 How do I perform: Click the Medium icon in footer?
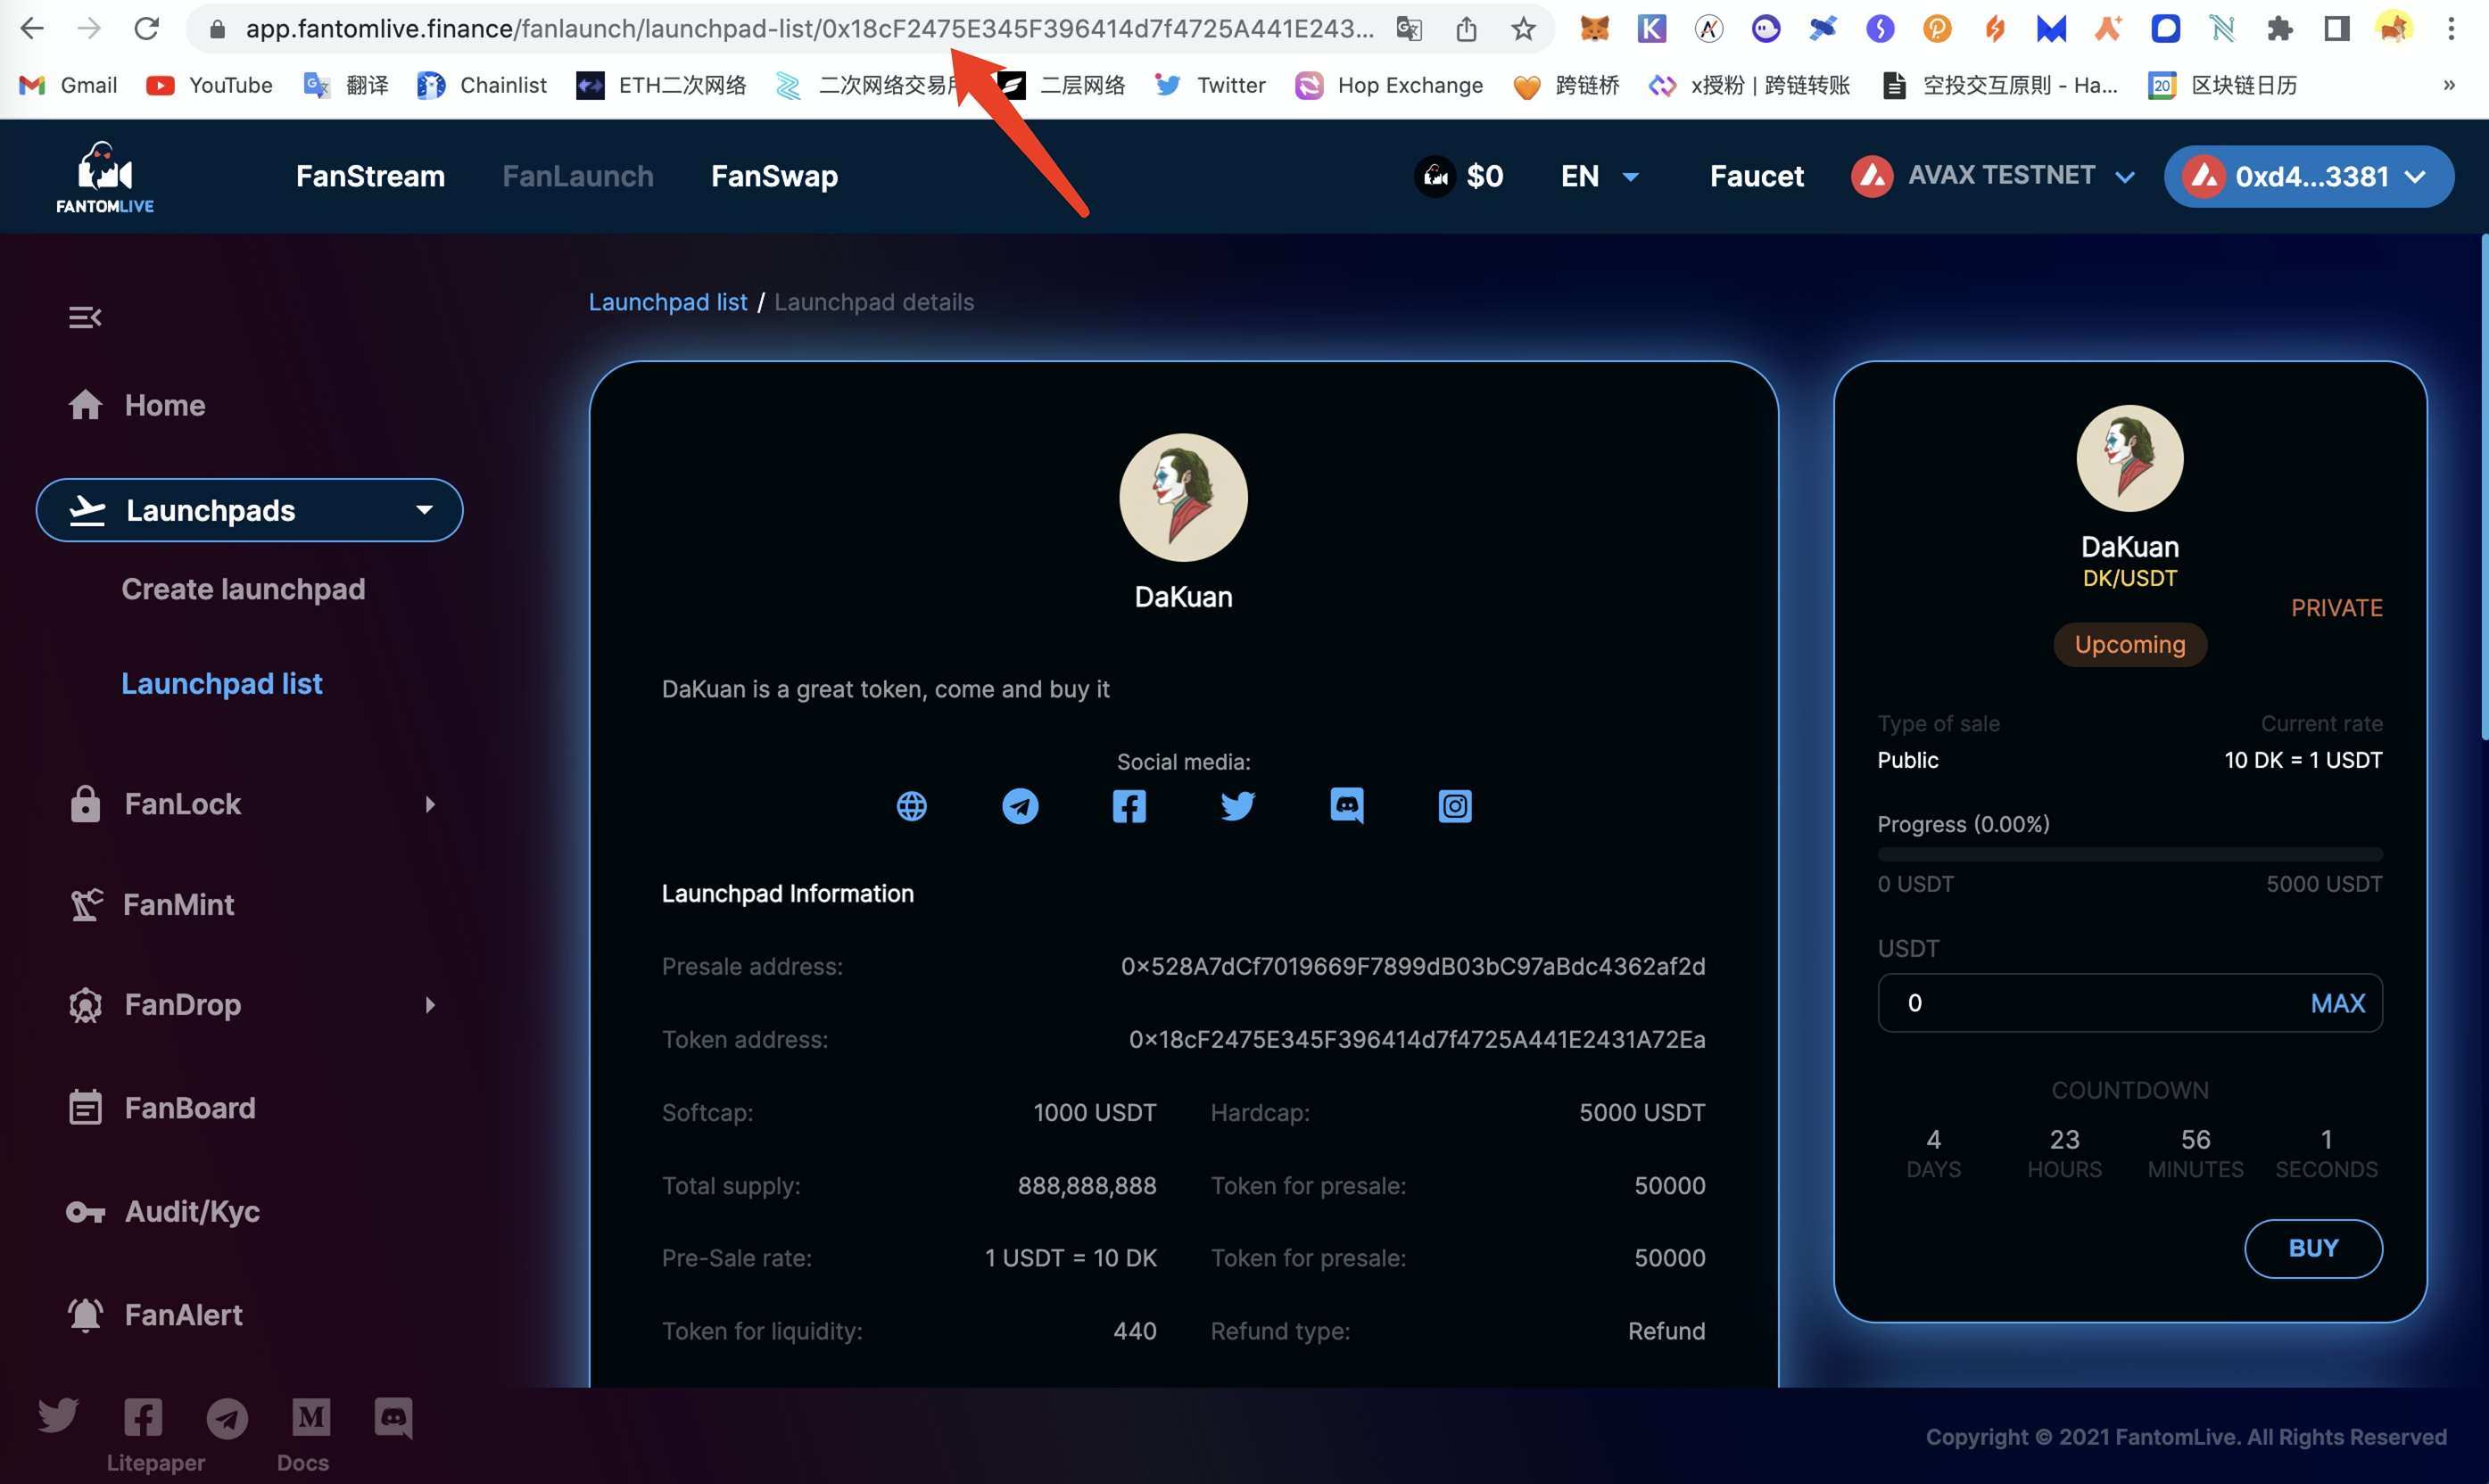pos(311,1417)
